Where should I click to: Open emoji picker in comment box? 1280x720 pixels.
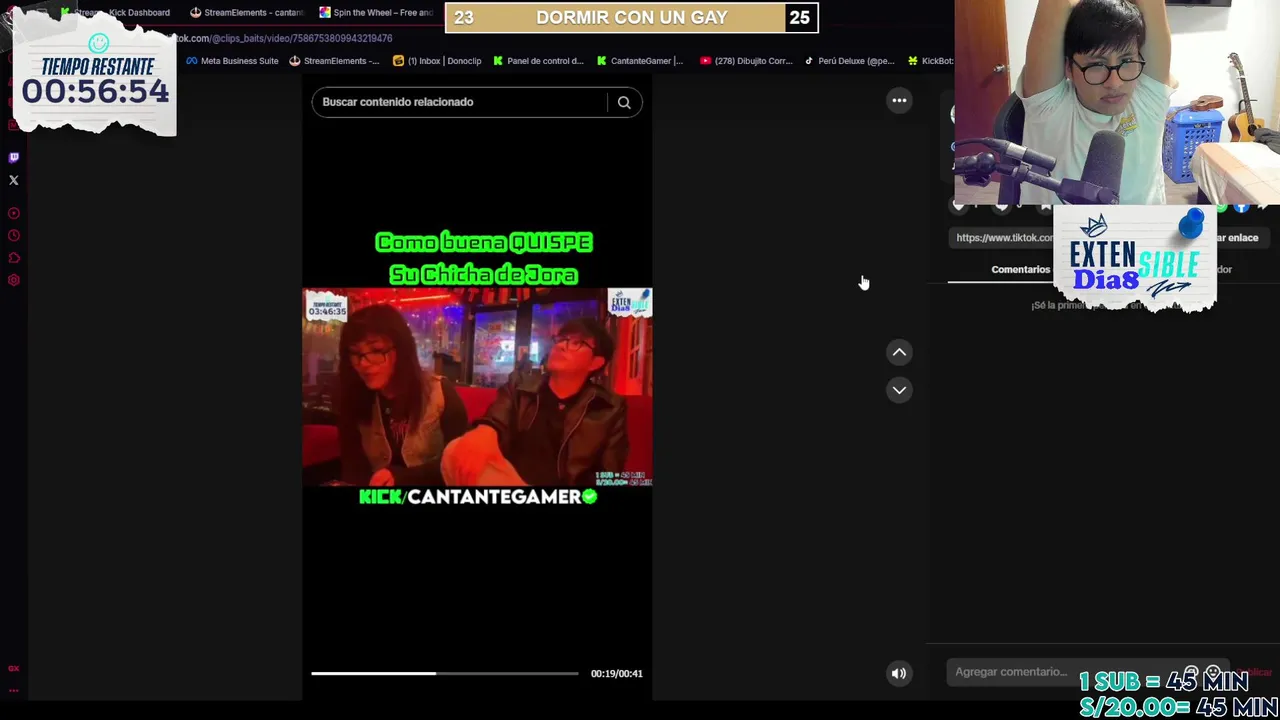1213,672
